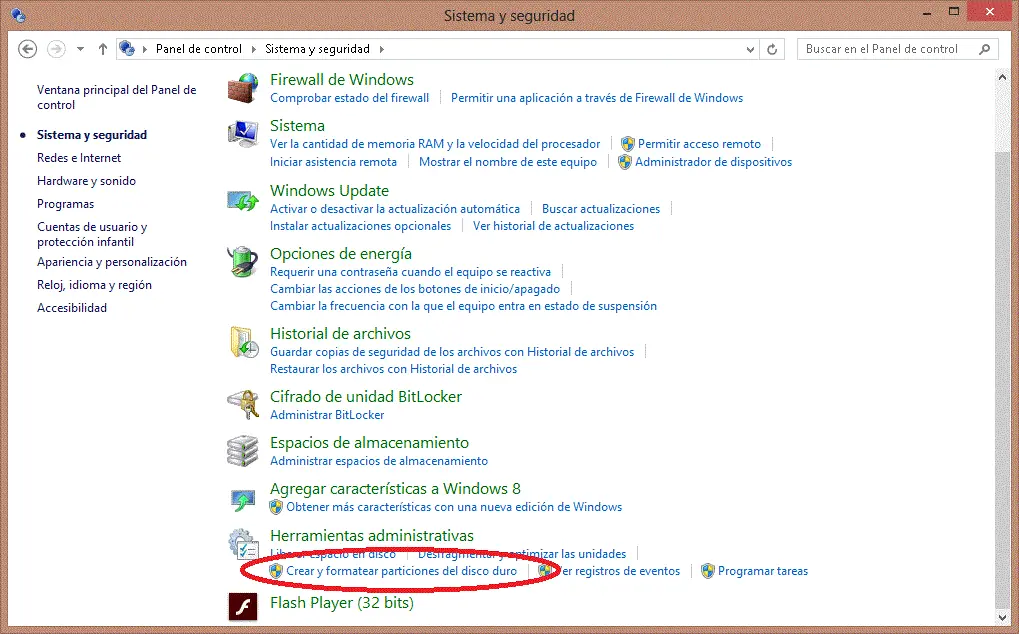Click the Flash Player red icon
The width and height of the screenshot is (1019, 634).
tap(243, 607)
